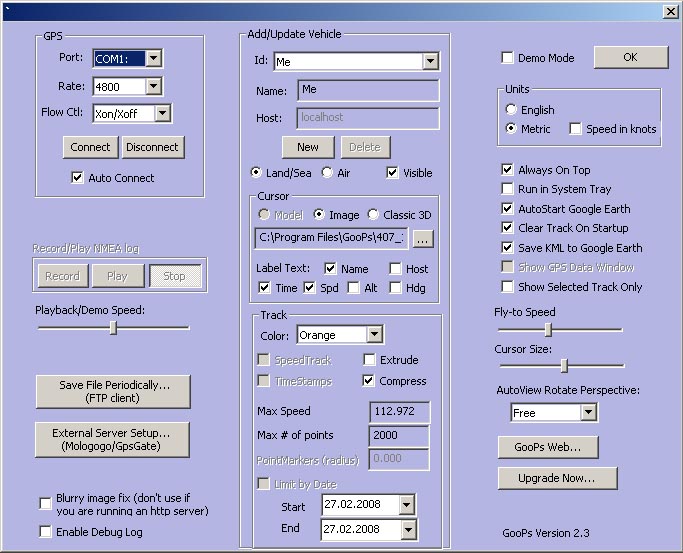Viewport: 683px width, 553px height.
Task: Select the Image cursor option
Action: pyautogui.click(x=319, y=214)
